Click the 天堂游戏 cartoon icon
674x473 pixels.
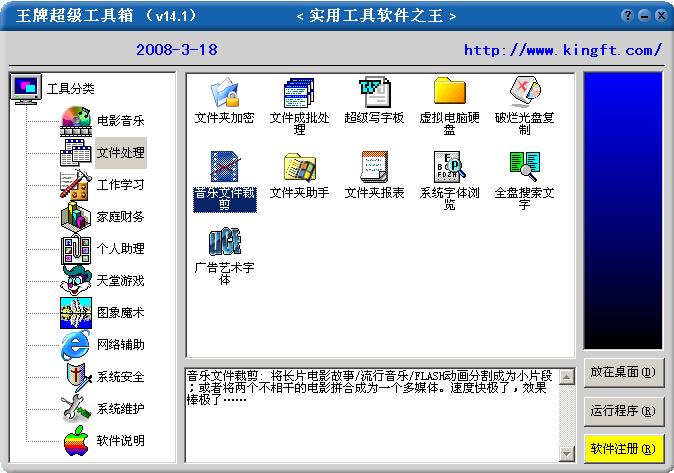click(76, 281)
